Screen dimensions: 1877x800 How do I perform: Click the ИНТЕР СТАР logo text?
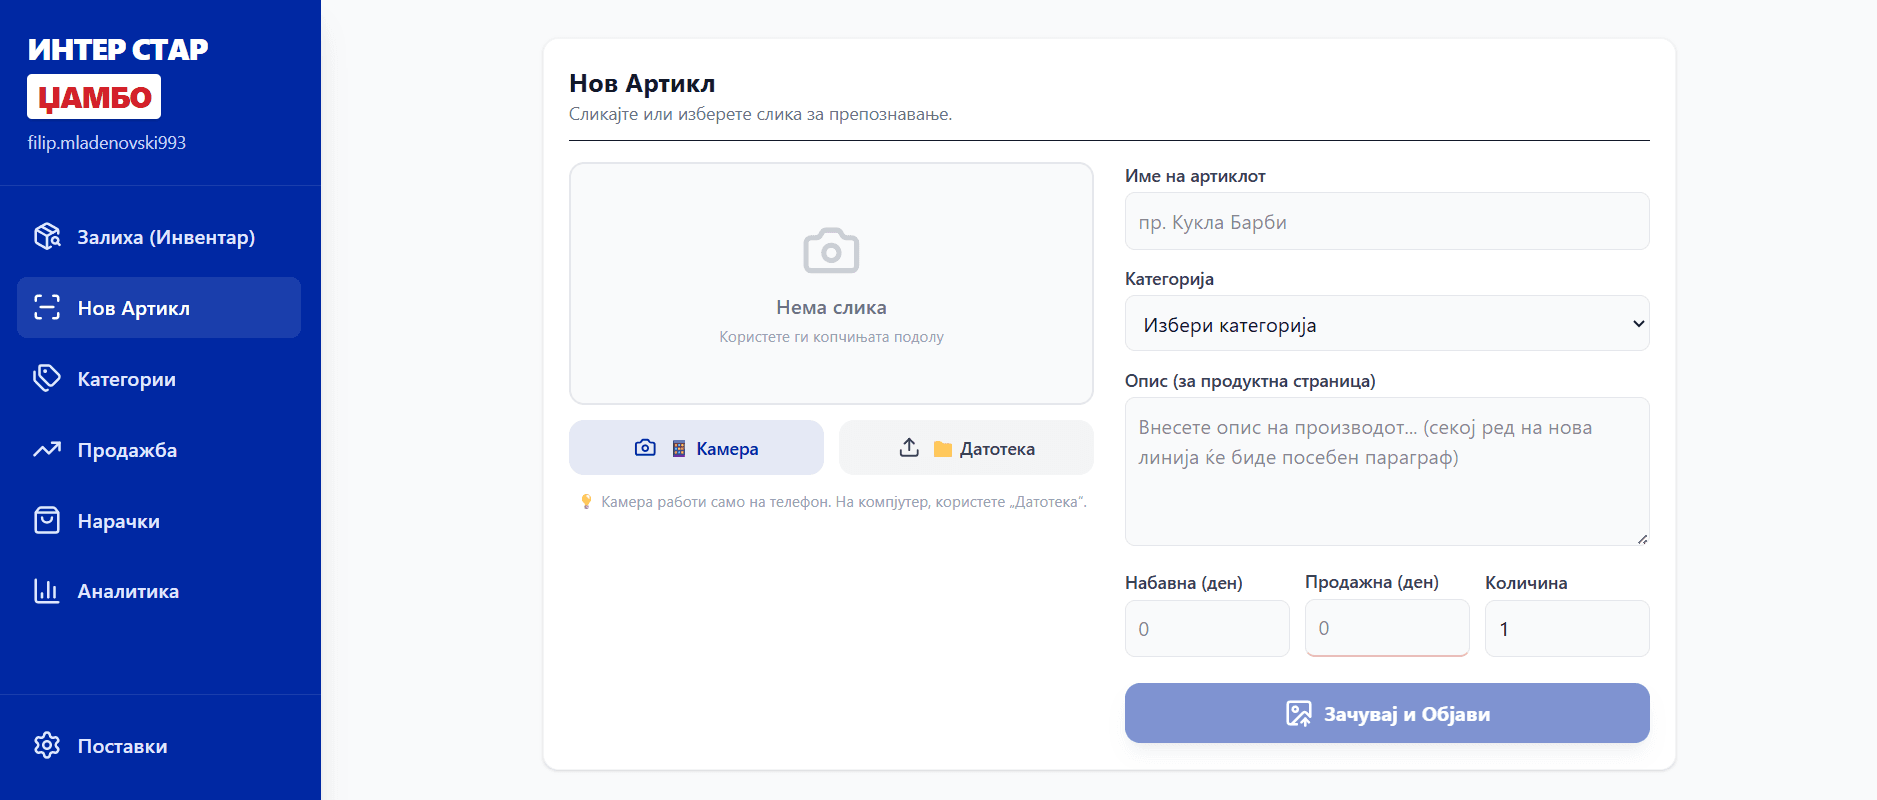pos(118,49)
